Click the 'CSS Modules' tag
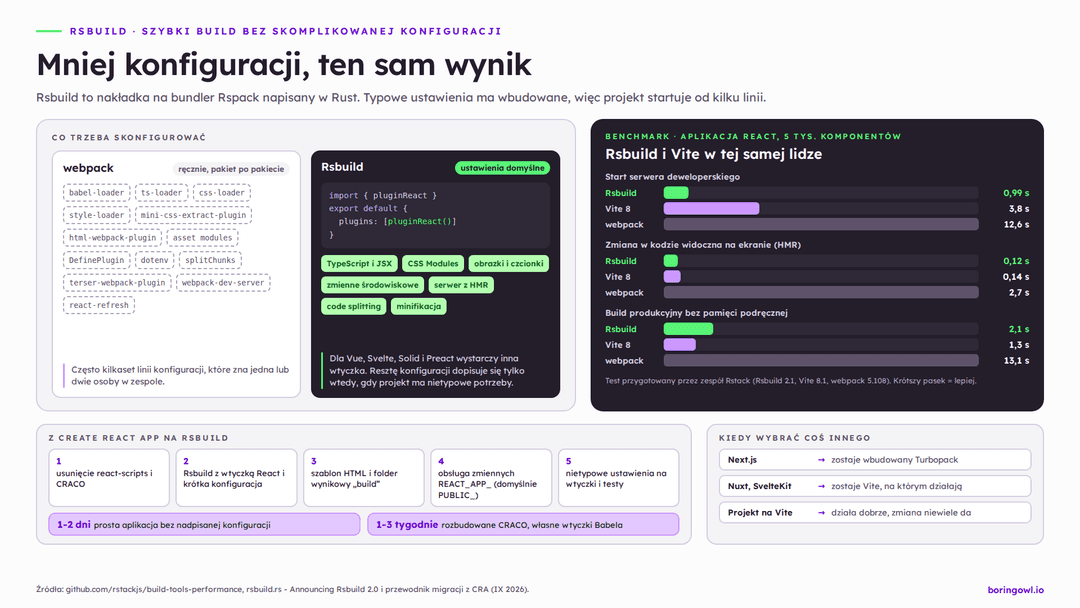 pyautogui.click(x=433, y=264)
